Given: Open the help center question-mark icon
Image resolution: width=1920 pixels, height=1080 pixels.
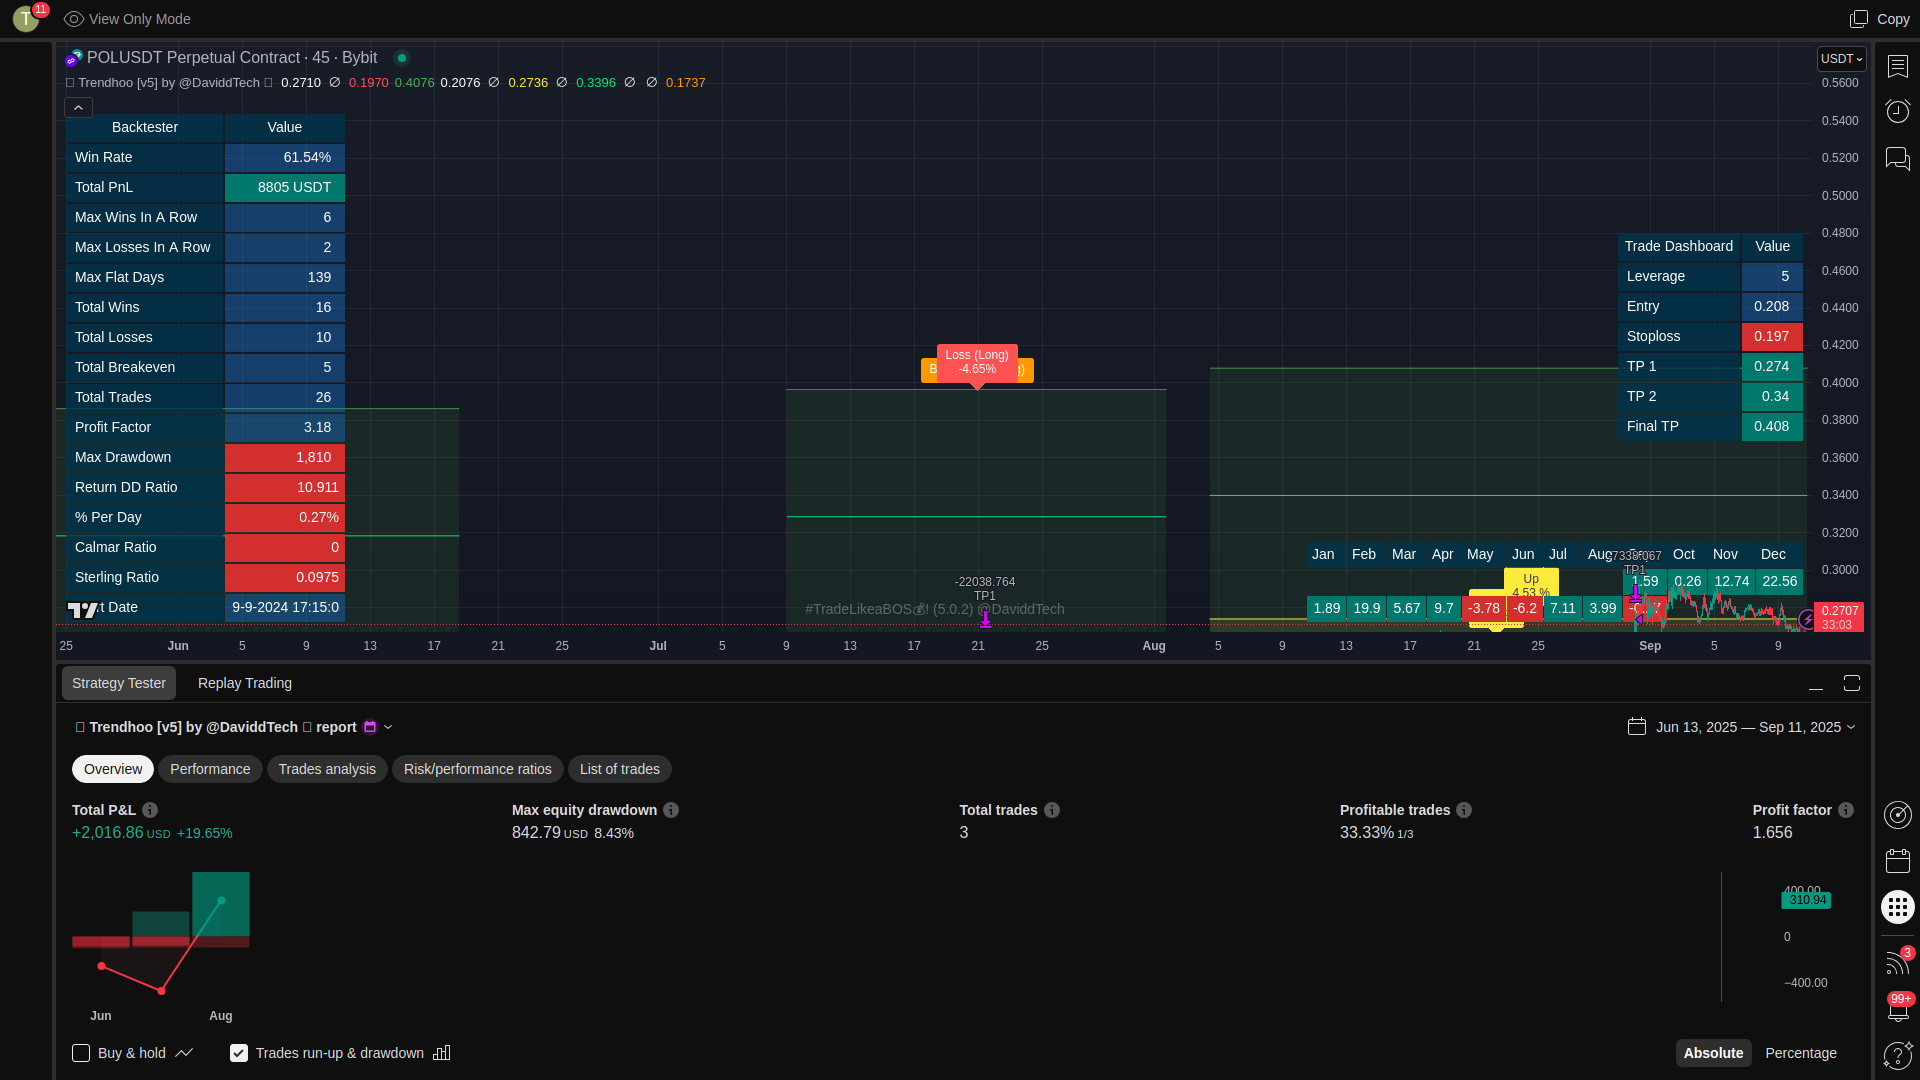Looking at the screenshot, I should 1897,1055.
